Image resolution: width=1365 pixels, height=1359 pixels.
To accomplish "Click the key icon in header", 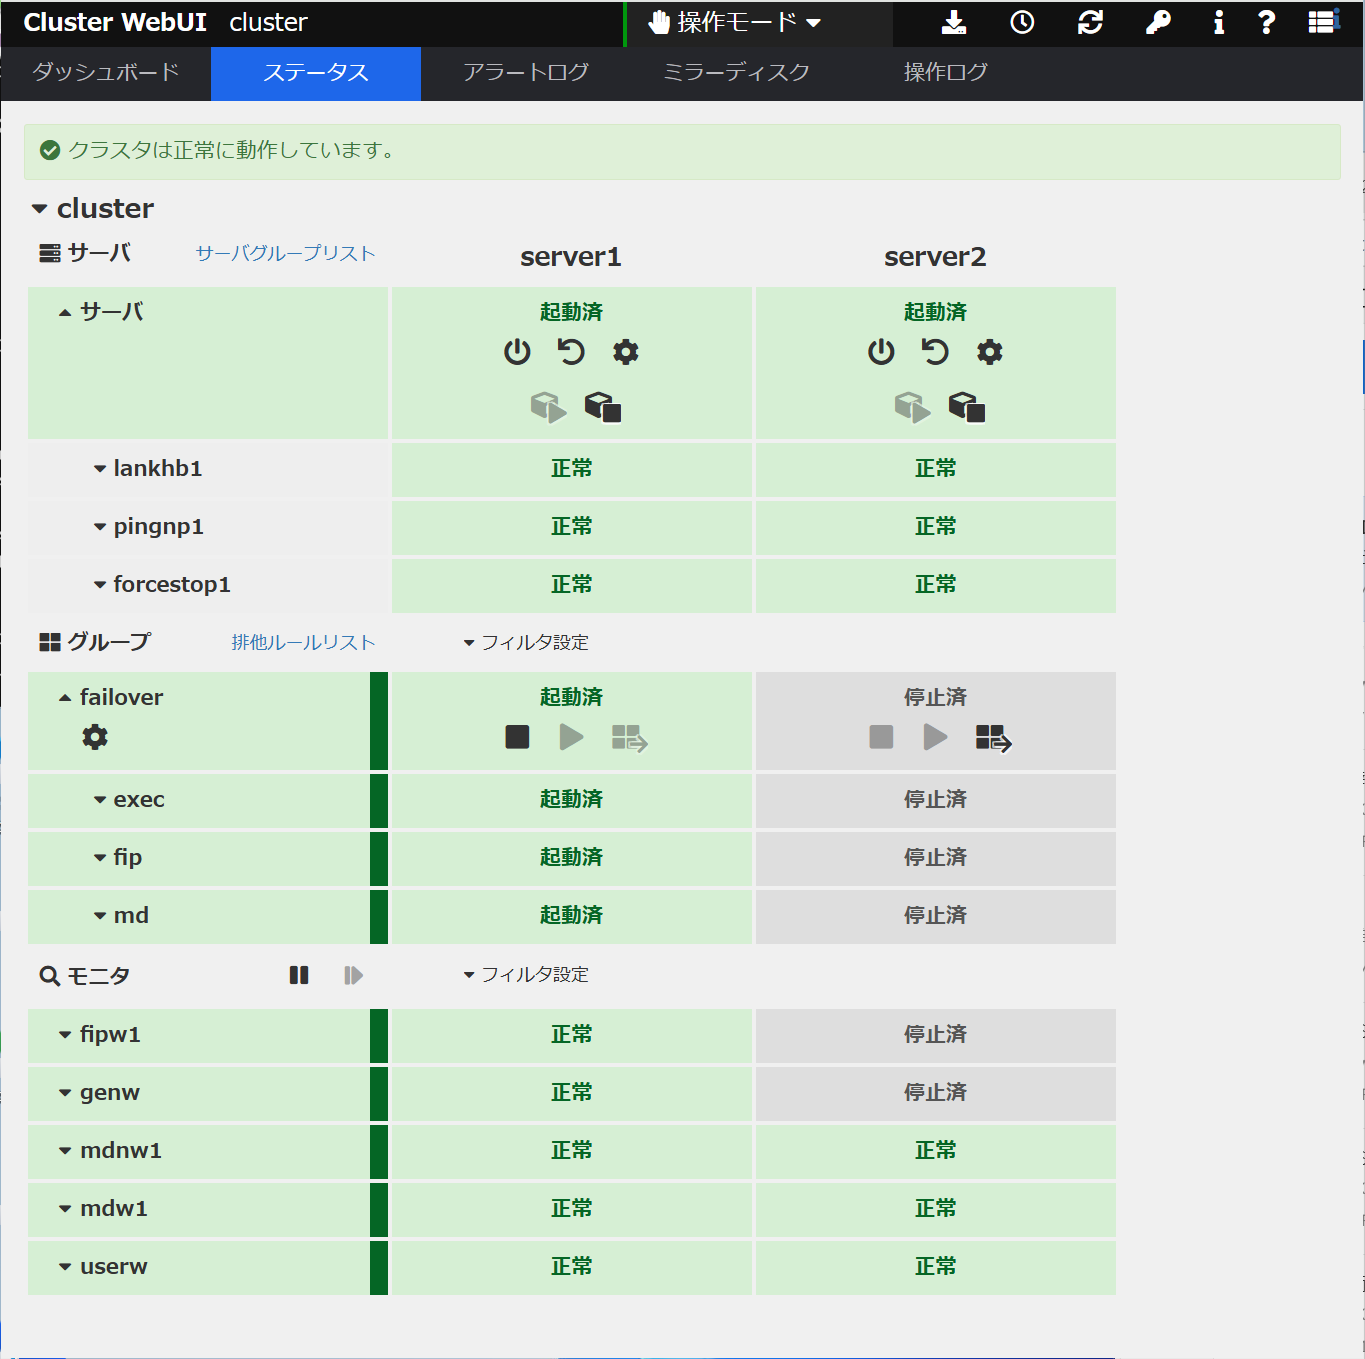I will click(1158, 23).
